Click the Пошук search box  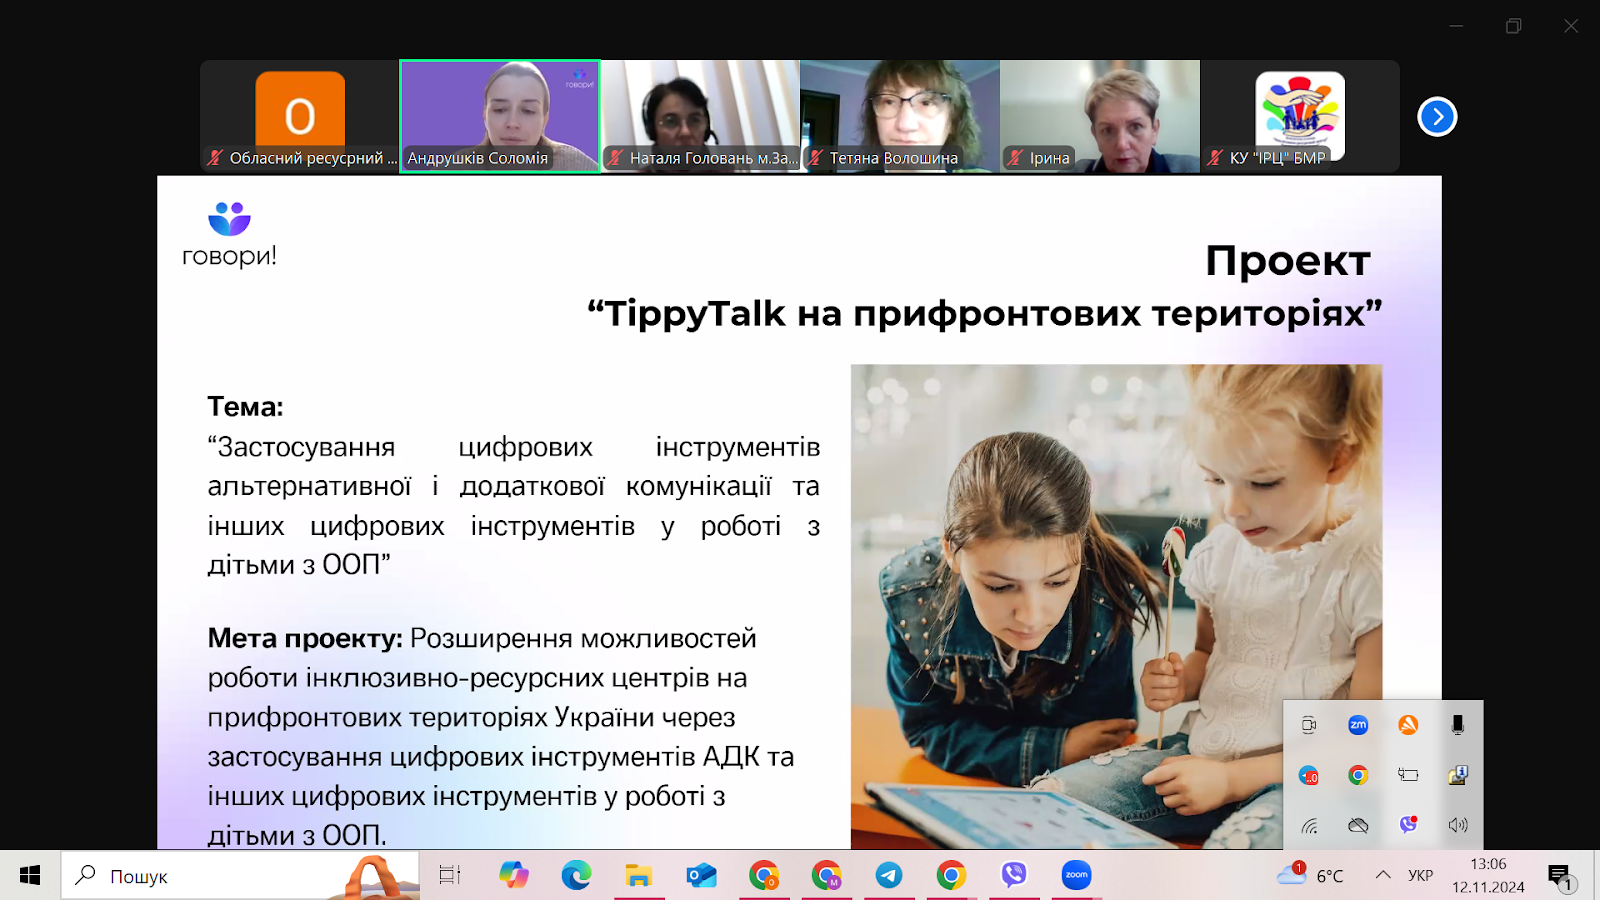(x=240, y=876)
